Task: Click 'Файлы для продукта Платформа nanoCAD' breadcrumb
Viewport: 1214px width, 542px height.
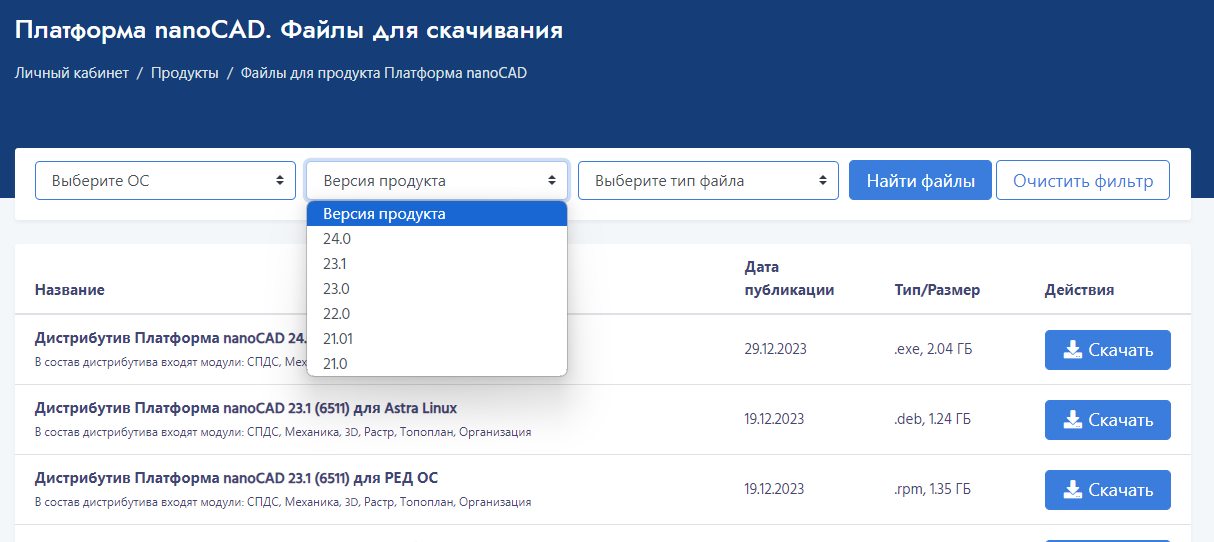Action: coord(384,73)
